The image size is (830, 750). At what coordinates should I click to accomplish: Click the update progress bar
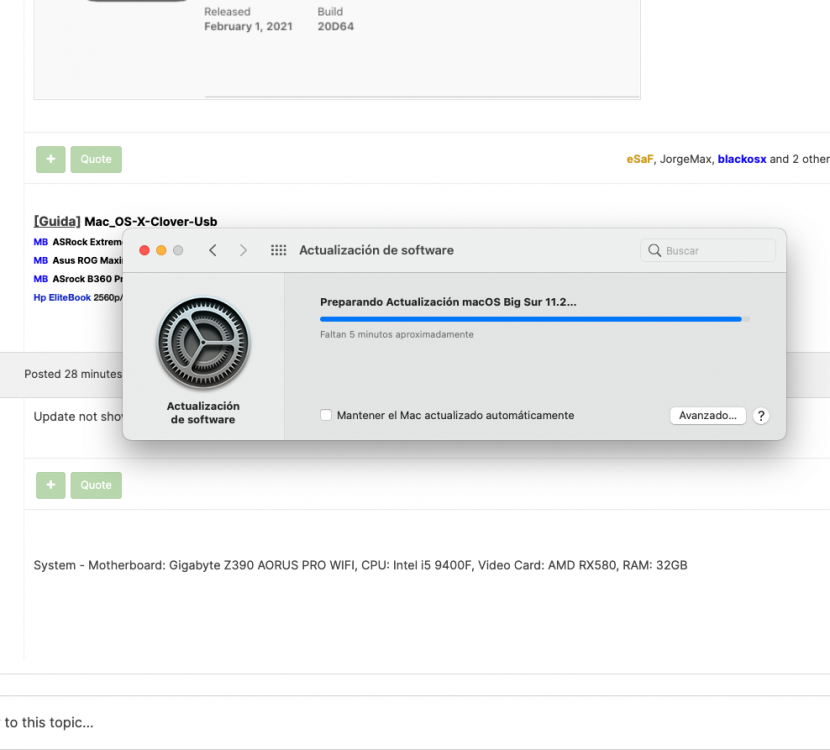pos(535,319)
